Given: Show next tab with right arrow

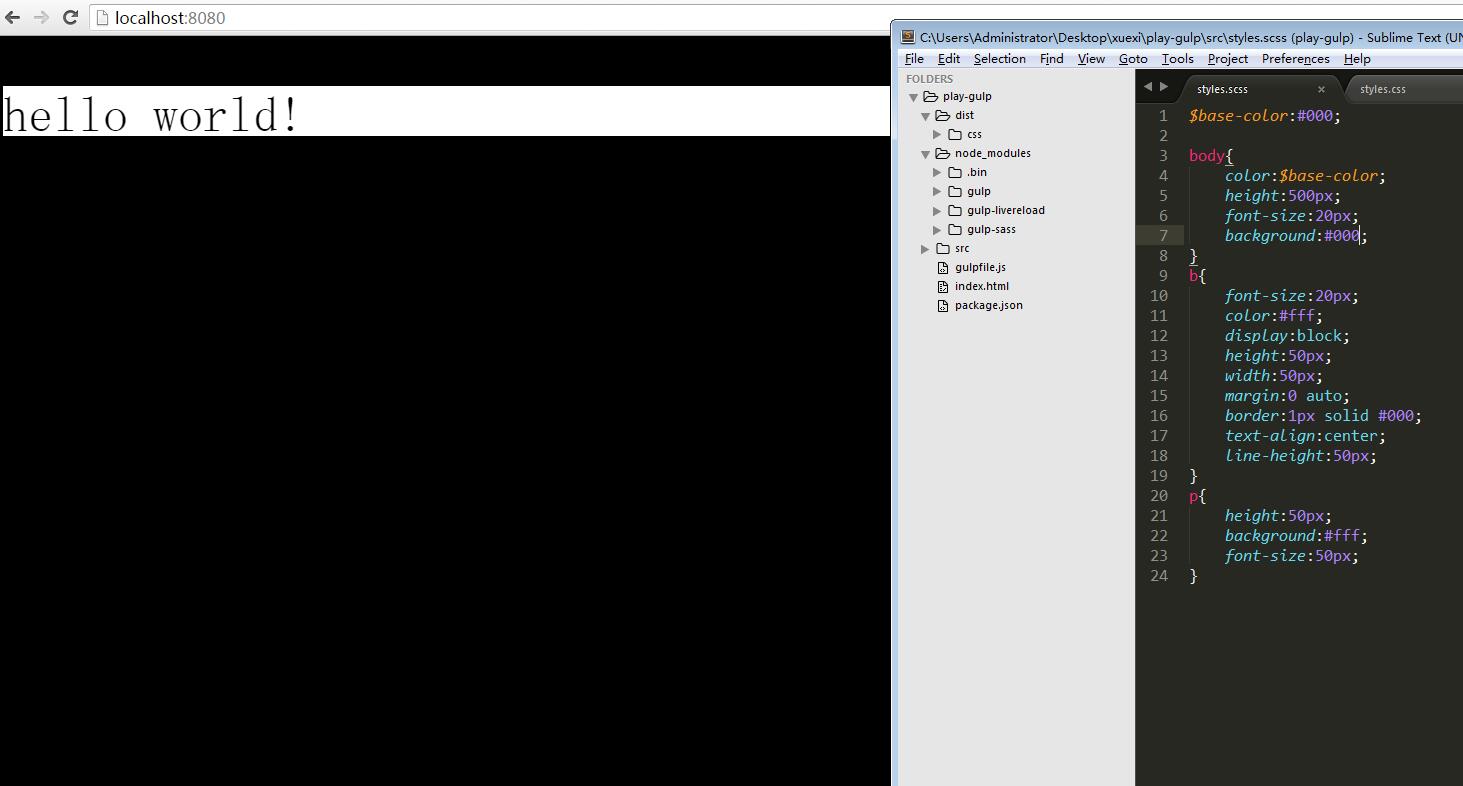Looking at the screenshot, I should tap(1163, 87).
